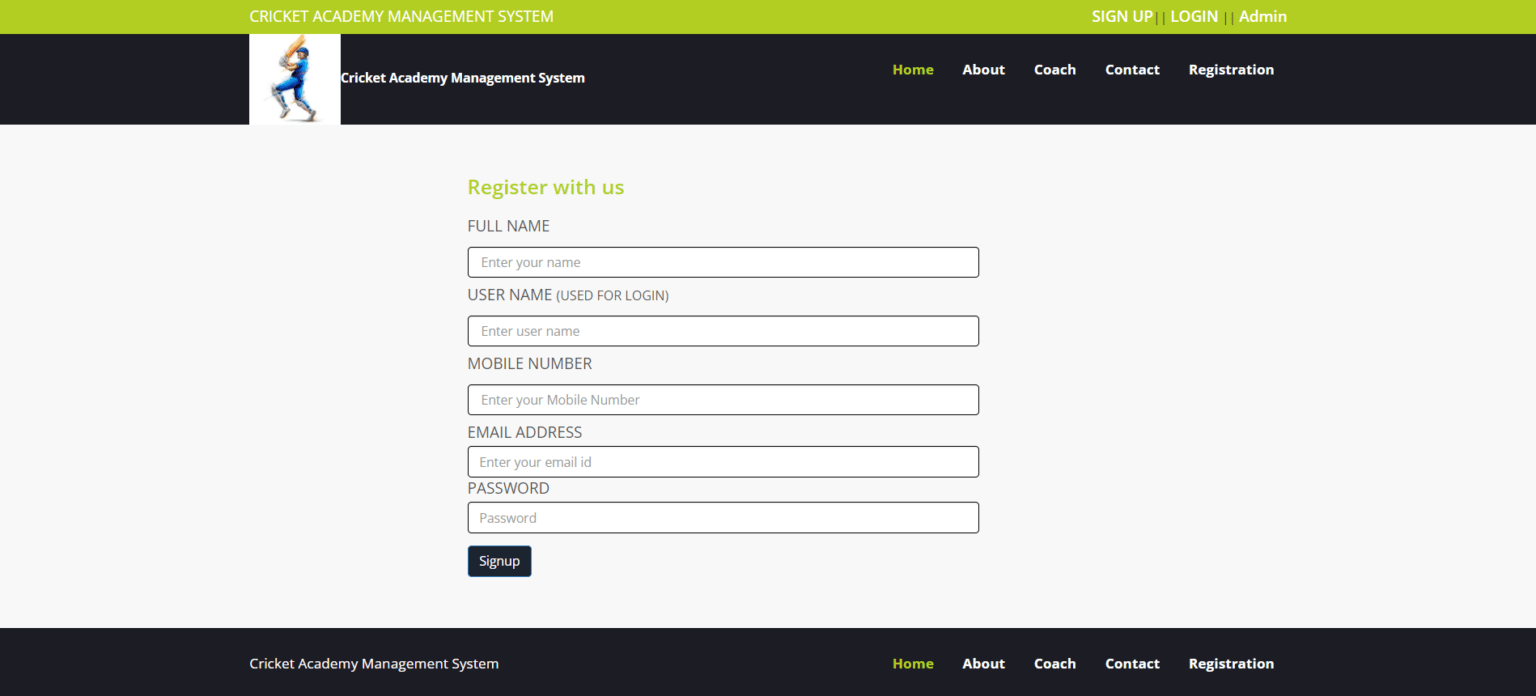Click the cricket batsman logo image

click(x=294, y=78)
